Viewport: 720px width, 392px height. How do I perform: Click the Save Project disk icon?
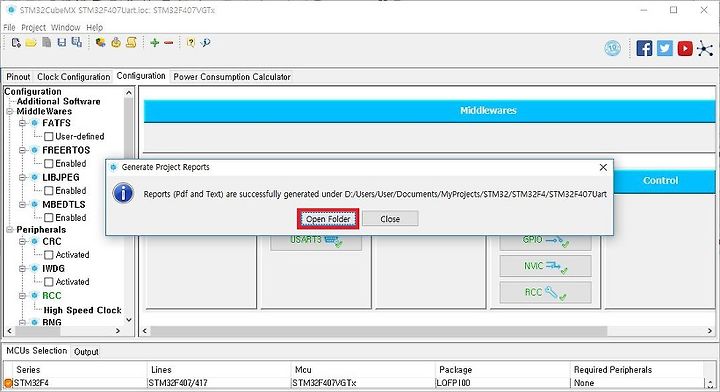pyautogui.click(x=62, y=43)
